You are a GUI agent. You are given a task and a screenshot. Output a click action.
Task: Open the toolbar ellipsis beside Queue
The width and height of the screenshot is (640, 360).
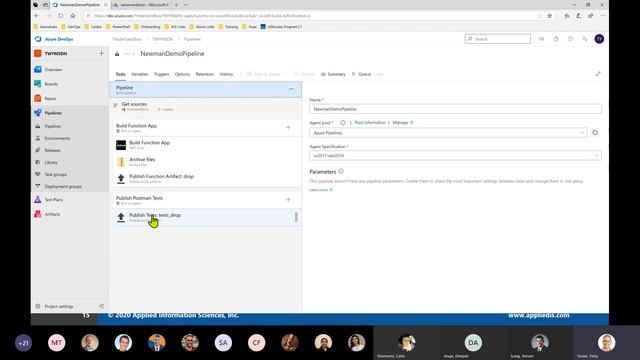(x=380, y=74)
